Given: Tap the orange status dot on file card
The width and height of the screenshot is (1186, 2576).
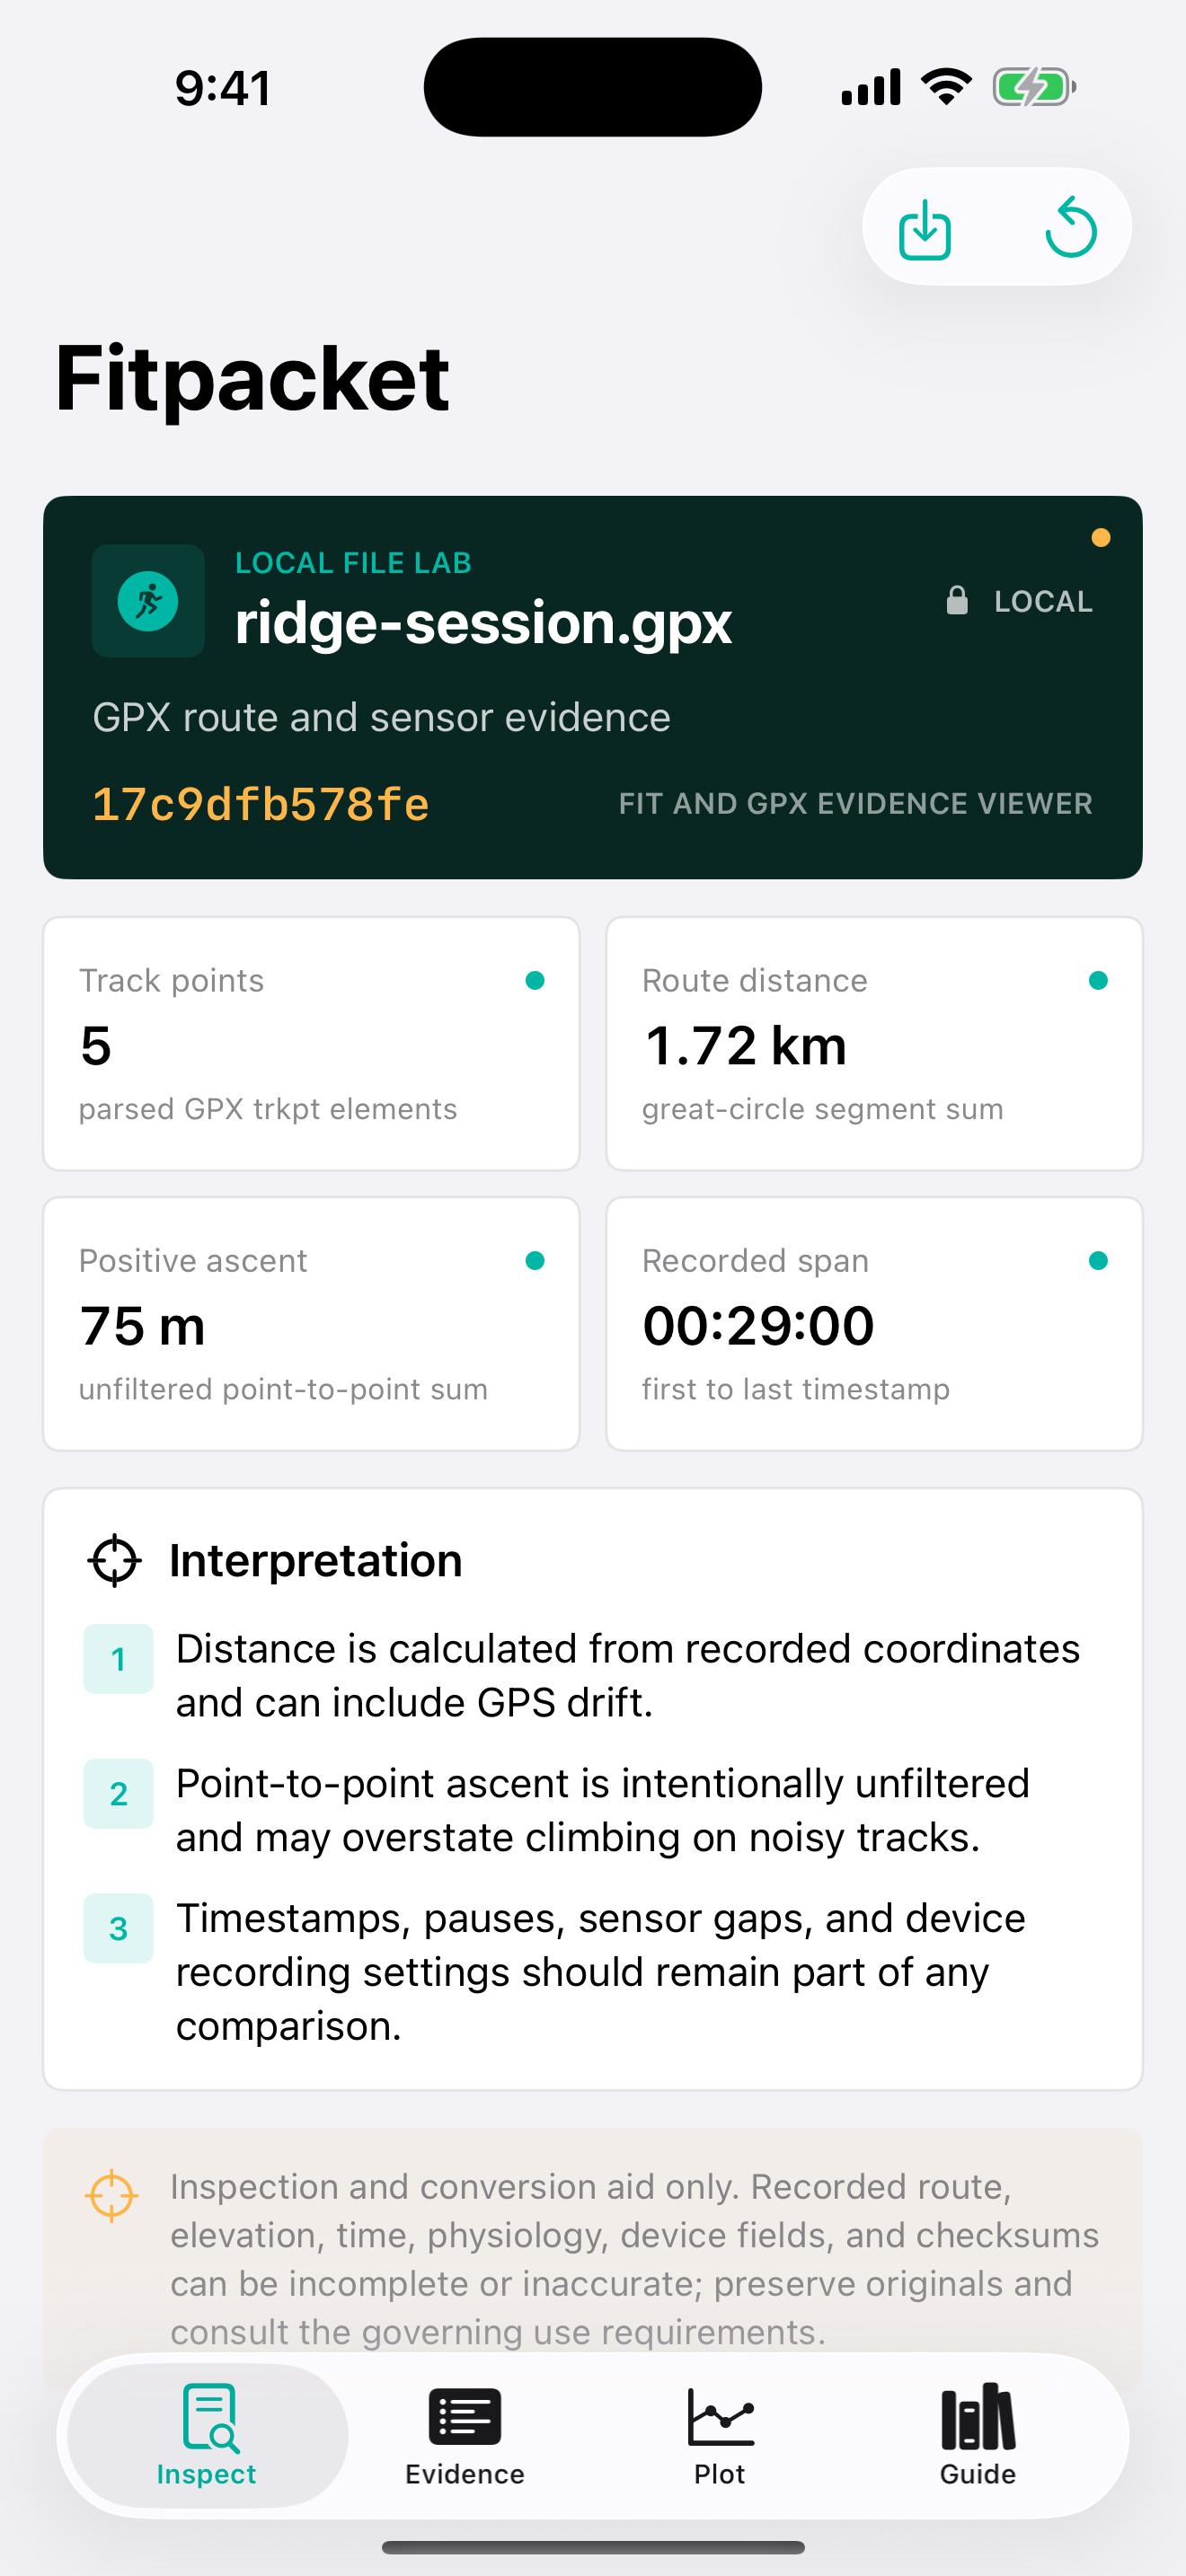Looking at the screenshot, I should pyautogui.click(x=1100, y=538).
